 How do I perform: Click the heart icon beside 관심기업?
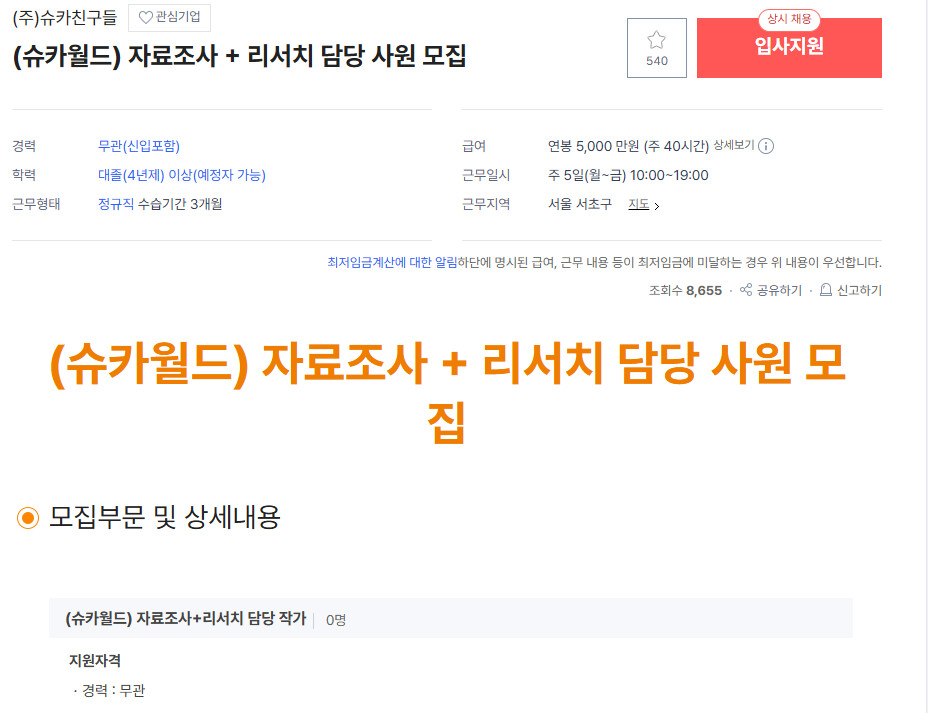coord(145,18)
